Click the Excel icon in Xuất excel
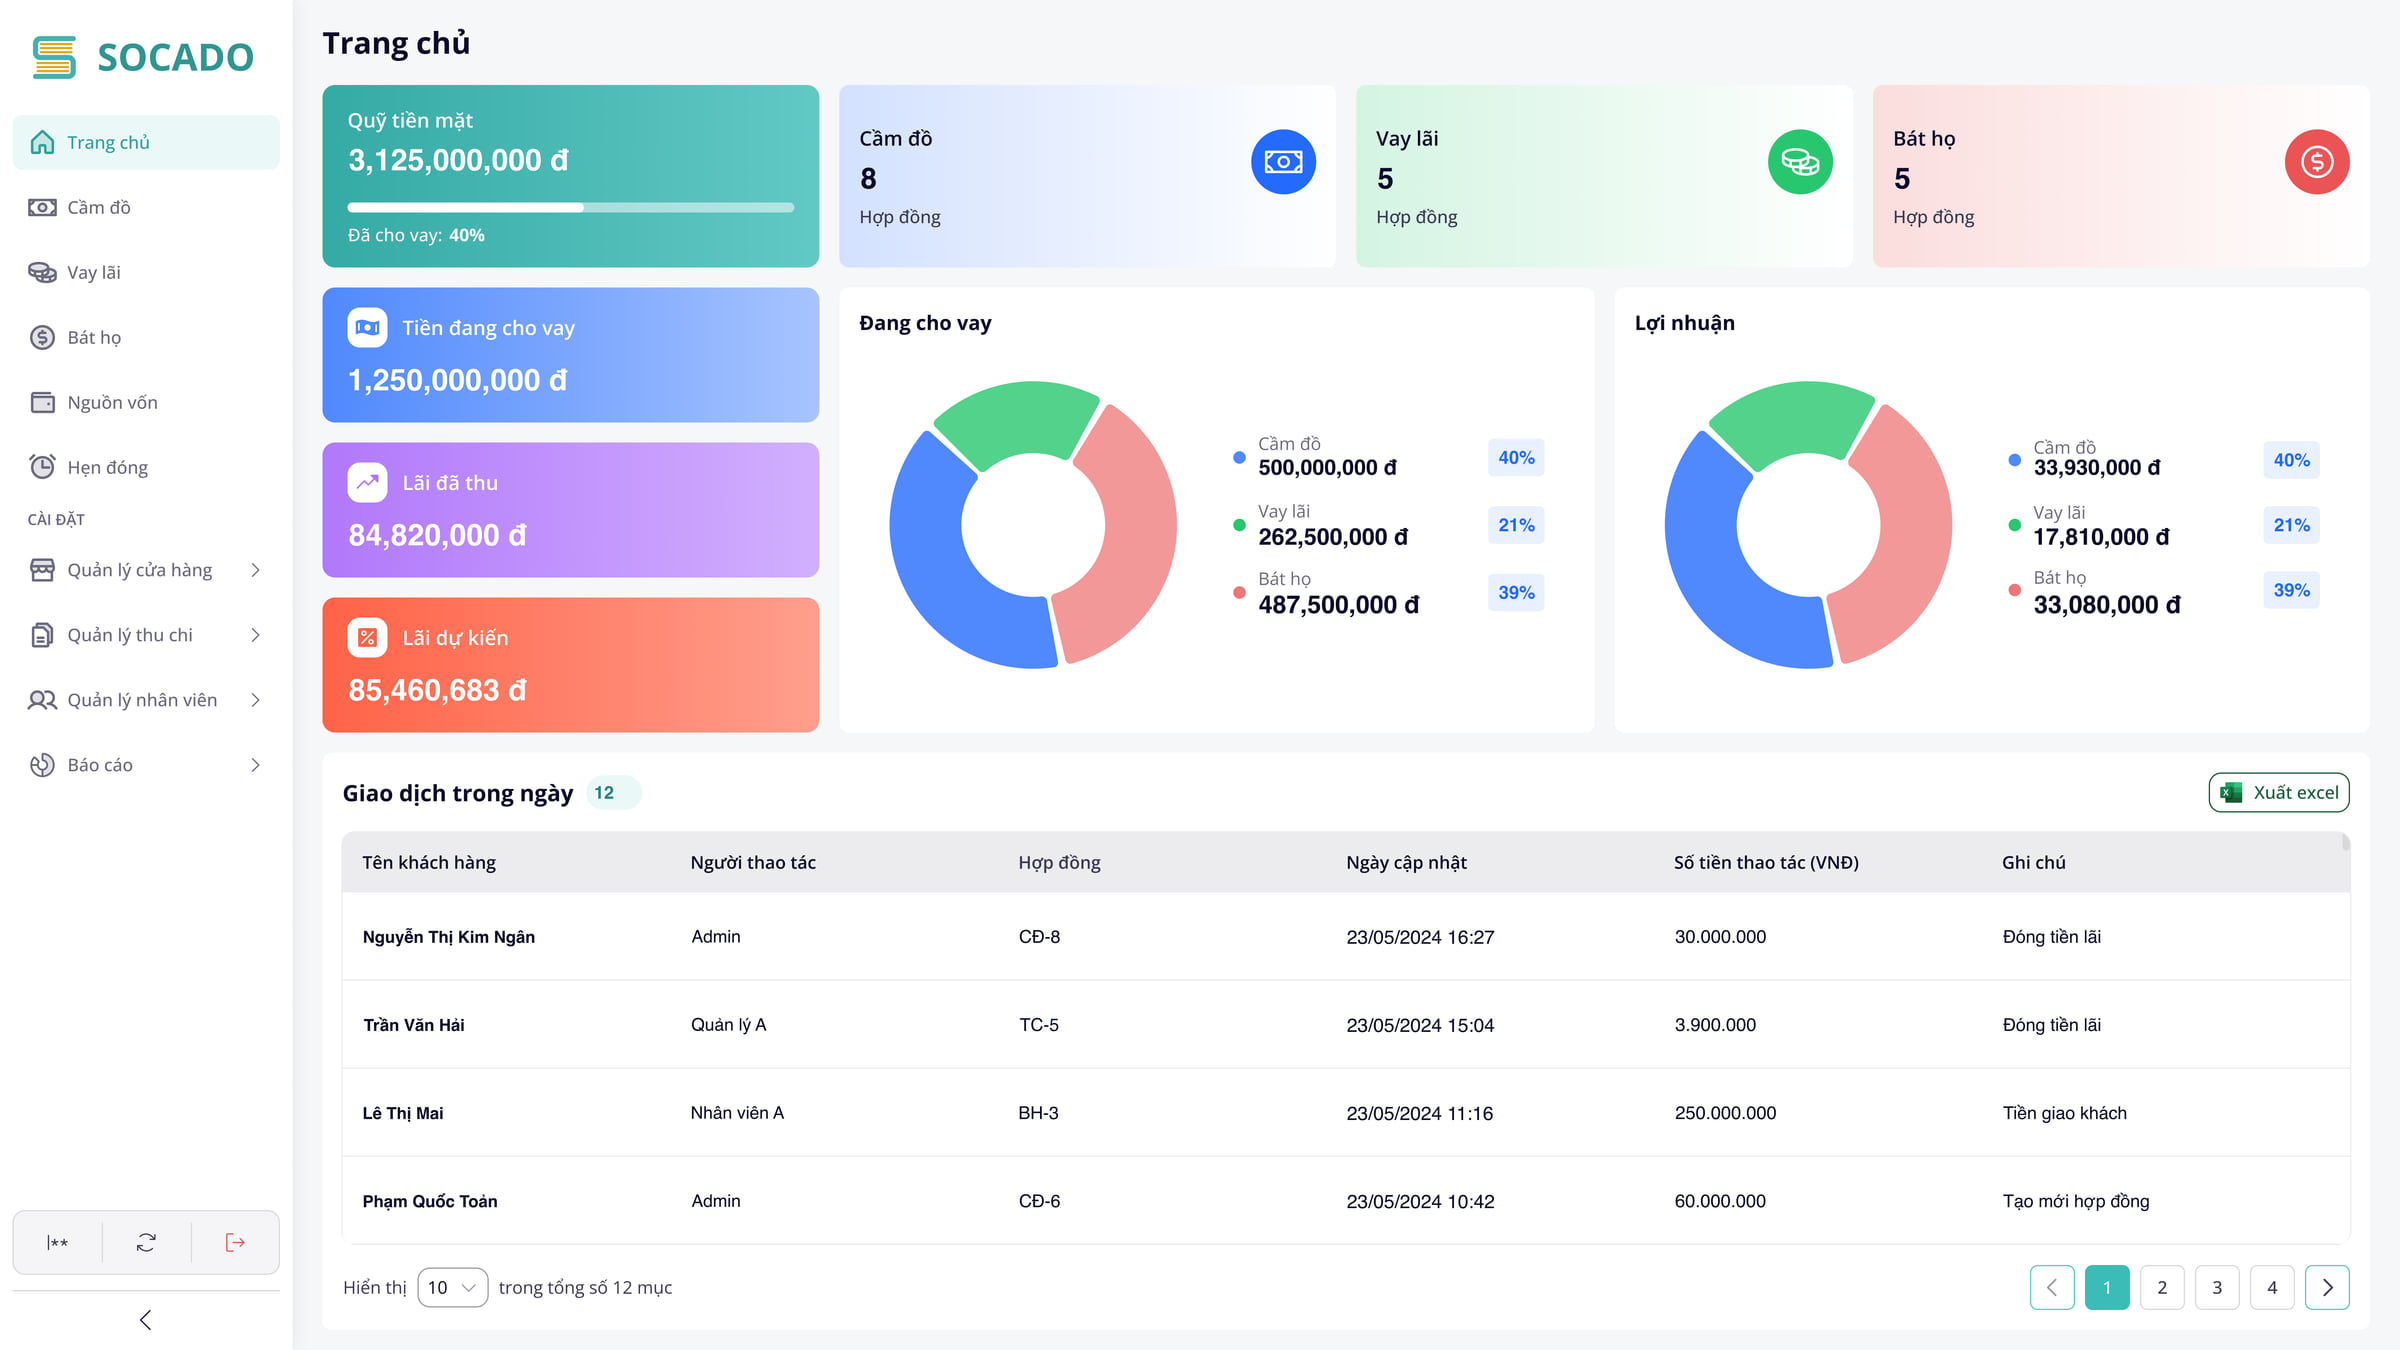Viewport: 2400px width, 1350px height. click(2231, 793)
